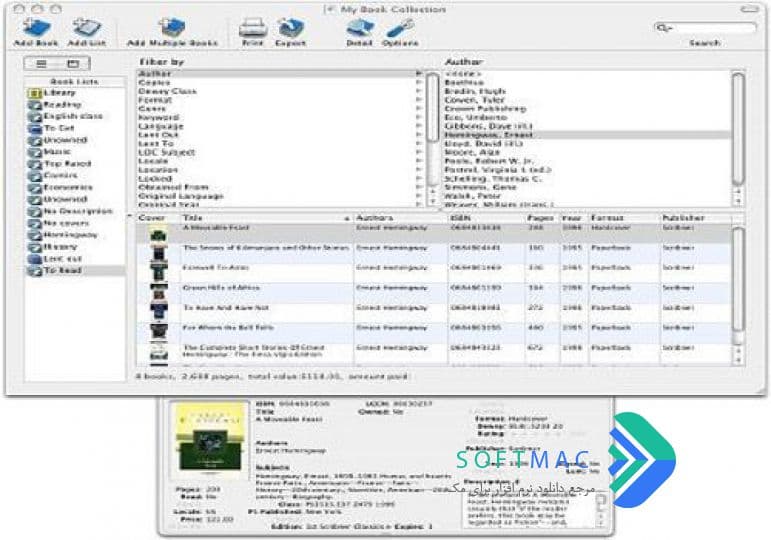The image size is (771, 540).
Task: Expand the Genre filter arrow
Action: [419, 109]
